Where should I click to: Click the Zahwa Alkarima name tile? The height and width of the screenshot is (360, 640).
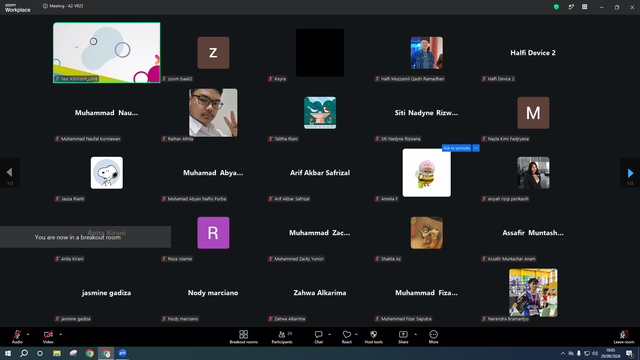[320, 293]
